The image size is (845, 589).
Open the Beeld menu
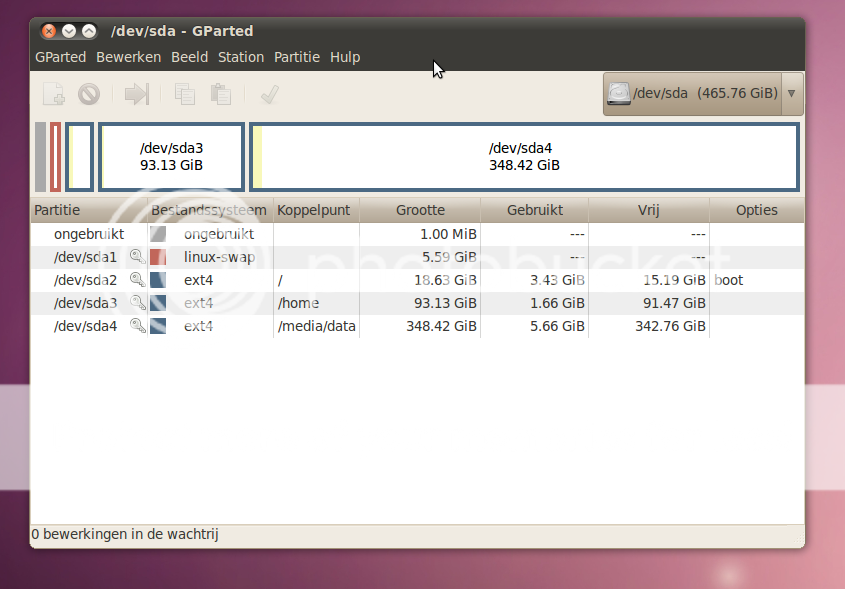click(x=190, y=57)
